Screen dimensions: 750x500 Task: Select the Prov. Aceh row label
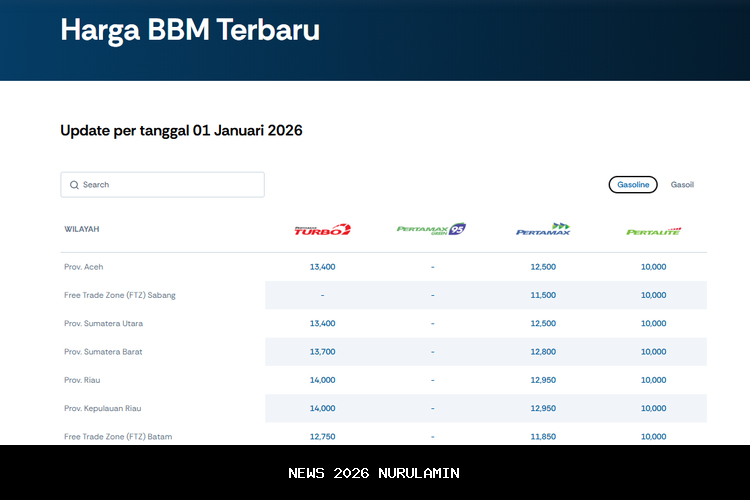(x=84, y=267)
